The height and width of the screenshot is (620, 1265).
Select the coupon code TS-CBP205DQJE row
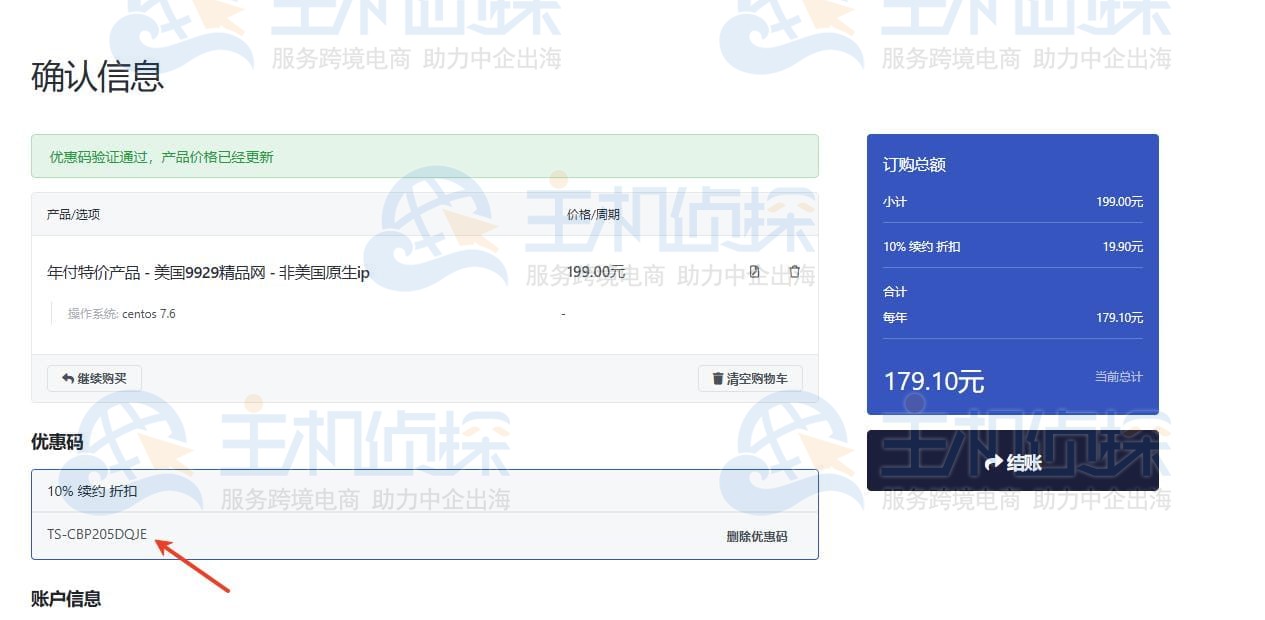(x=97, y=534)
